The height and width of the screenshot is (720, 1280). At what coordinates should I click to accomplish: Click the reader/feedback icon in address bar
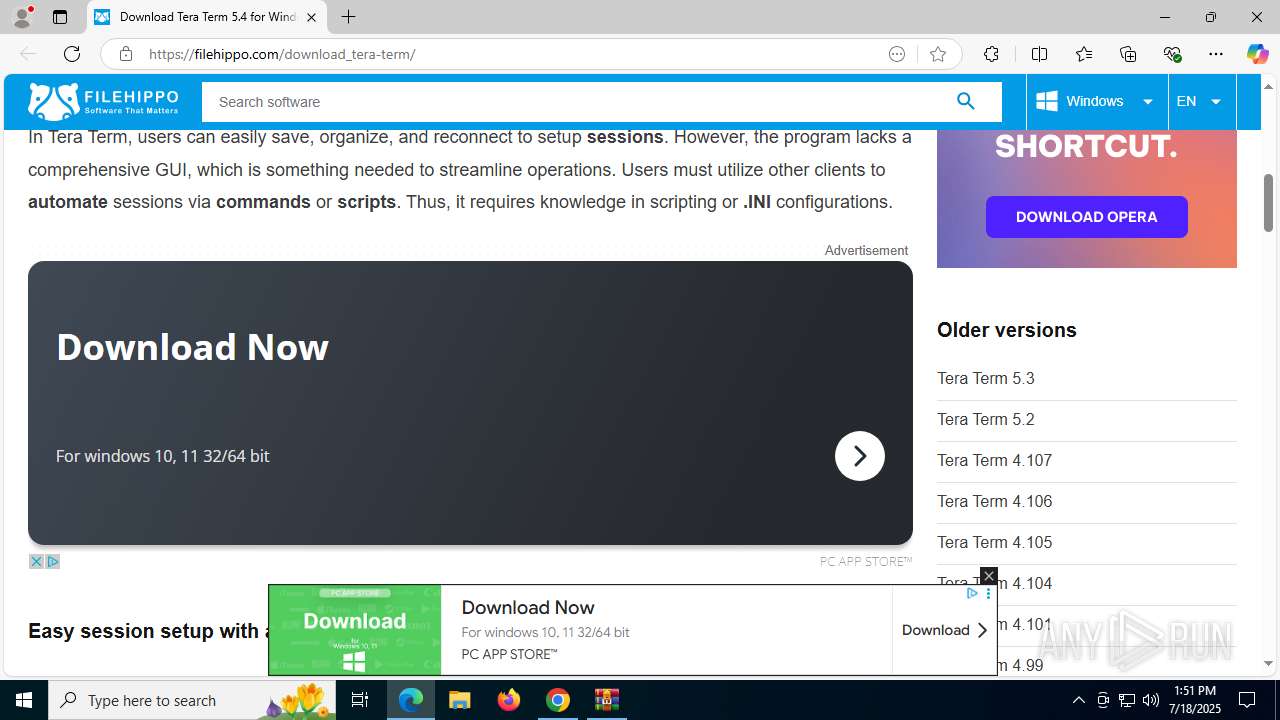(897, 54)
